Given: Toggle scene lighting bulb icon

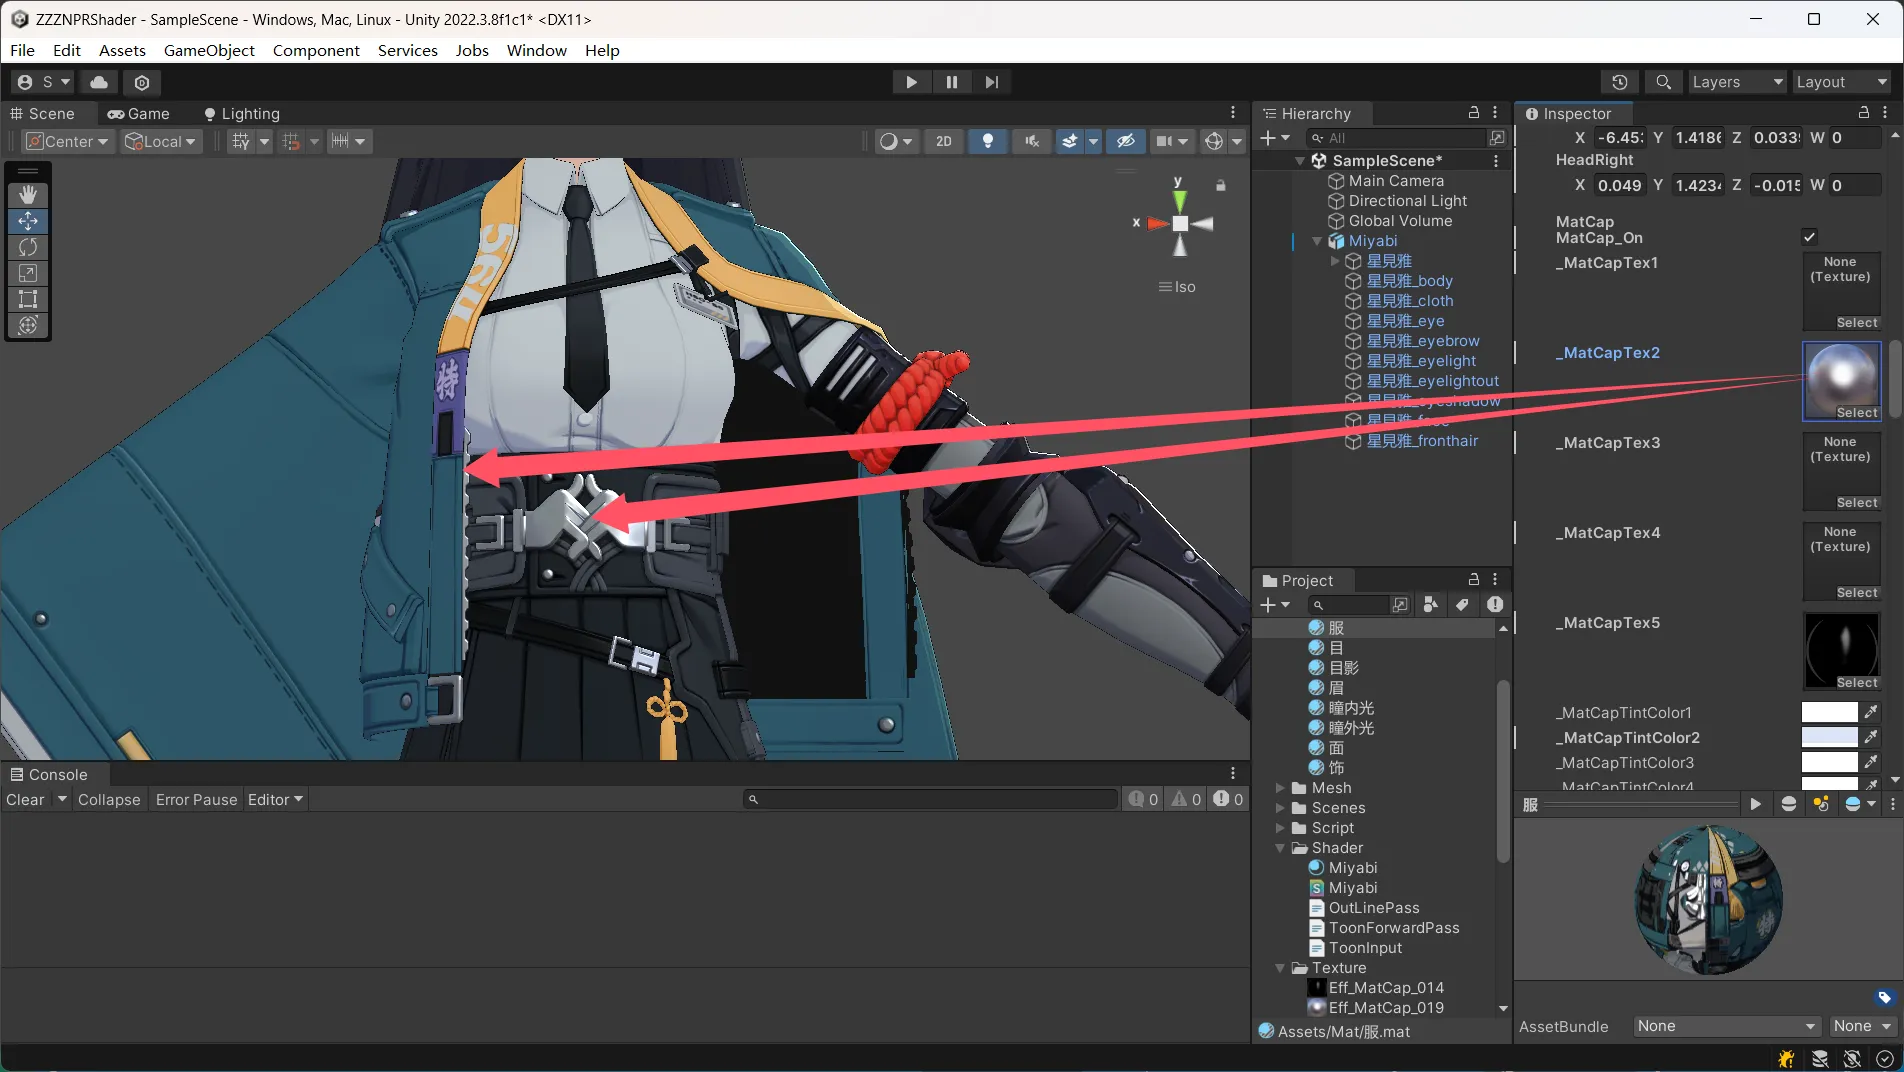Looking at the screenshot, I should (x=988, y=141).
